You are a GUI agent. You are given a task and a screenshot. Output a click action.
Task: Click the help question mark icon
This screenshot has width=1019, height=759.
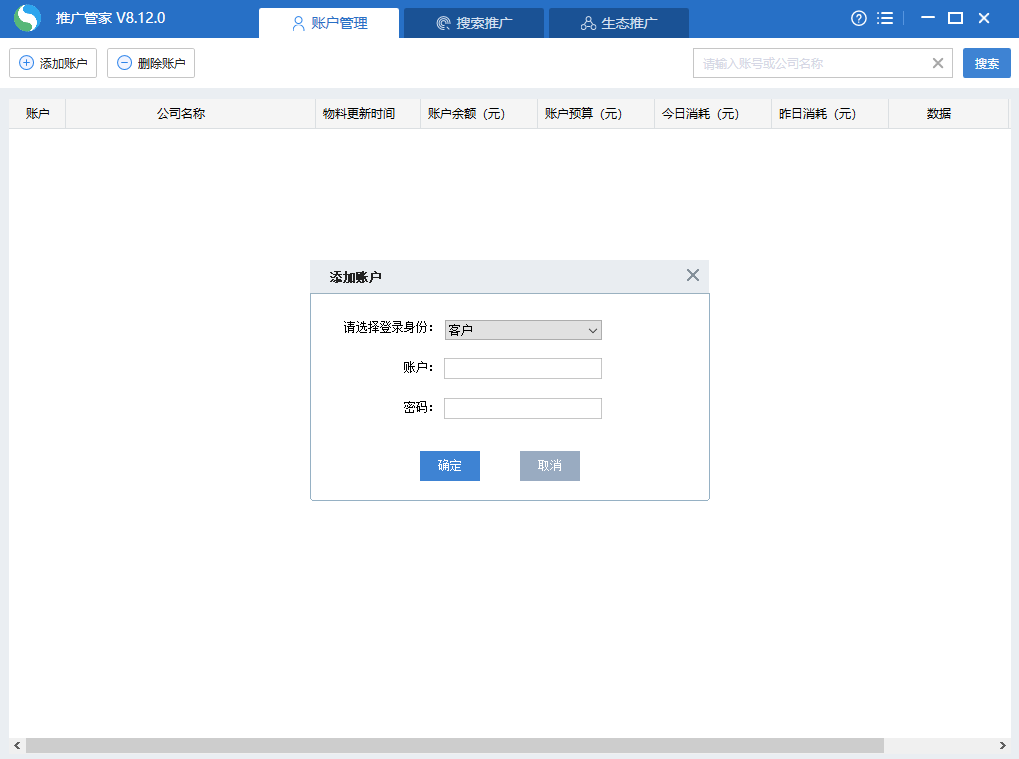tap(858, 19)
